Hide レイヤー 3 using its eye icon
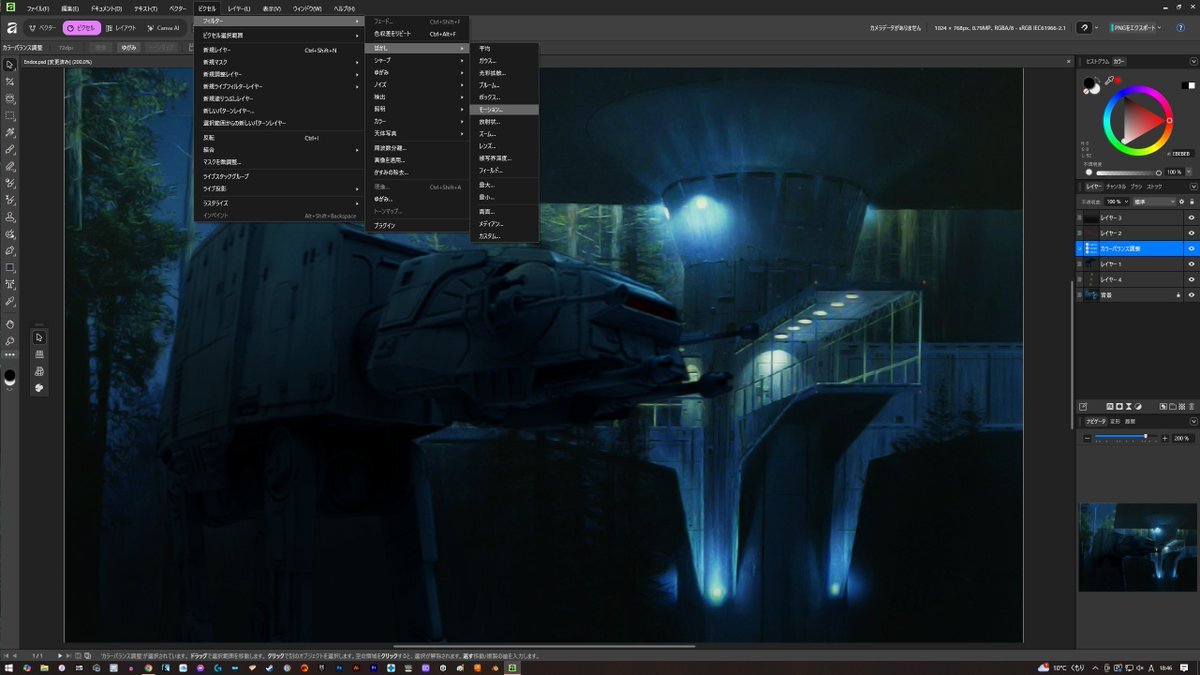Screen dimensions: 1200x675 point(1191,217)
